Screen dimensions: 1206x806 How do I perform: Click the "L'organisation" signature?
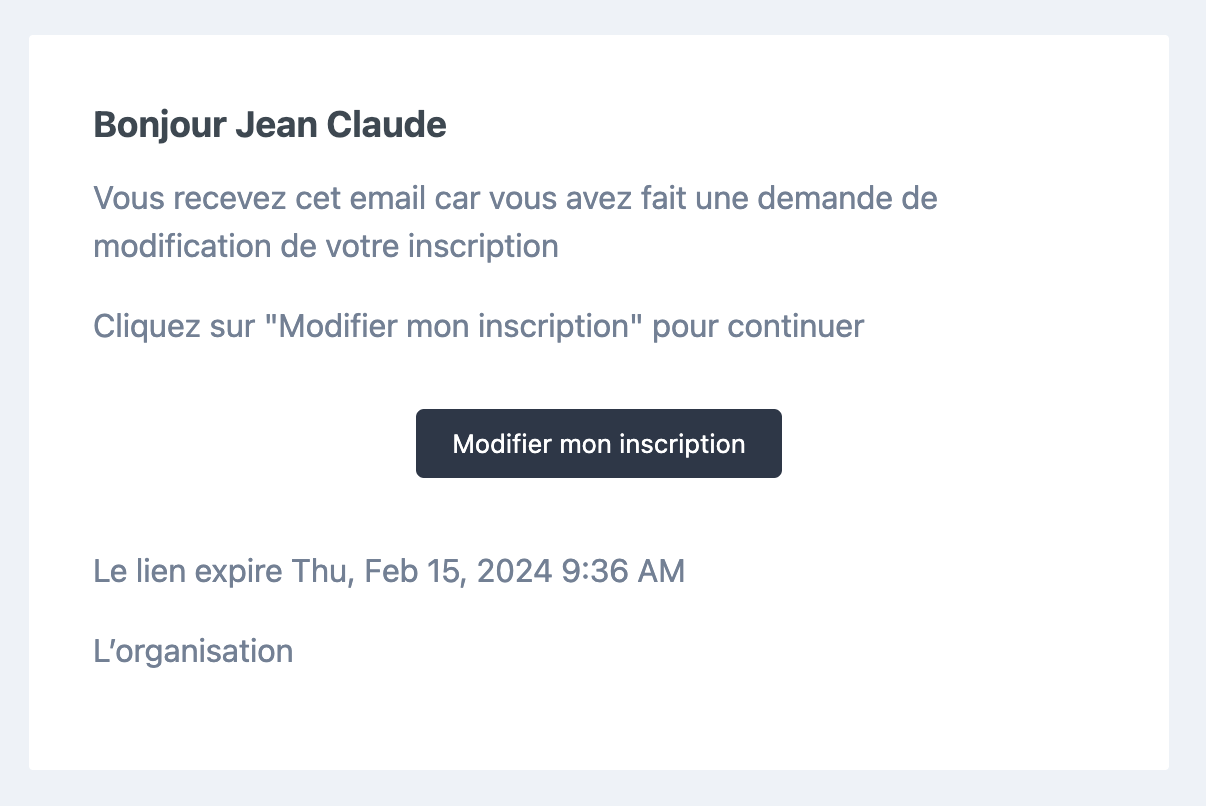click(x=193, y=652)
